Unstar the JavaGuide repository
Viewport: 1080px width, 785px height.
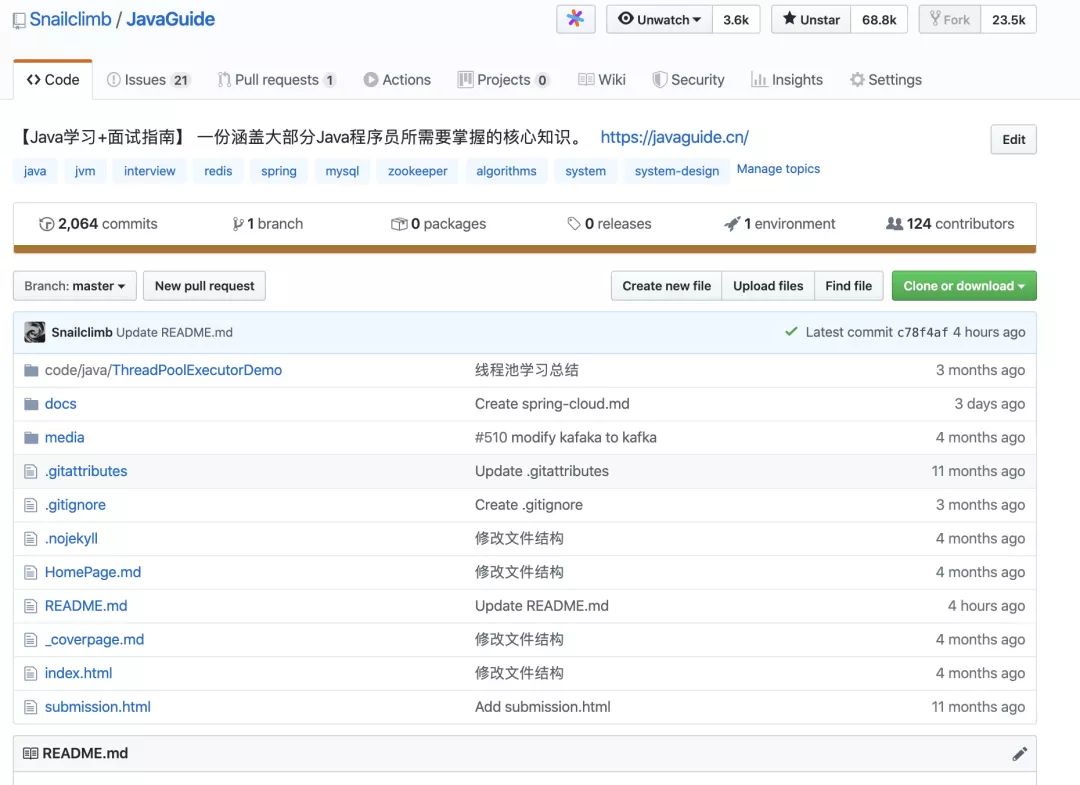click(x=811, y=19)
